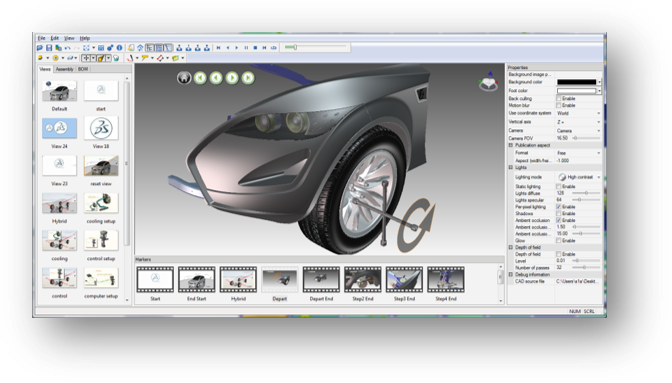
Task: Open the View menu
Action: pos(69,38)
